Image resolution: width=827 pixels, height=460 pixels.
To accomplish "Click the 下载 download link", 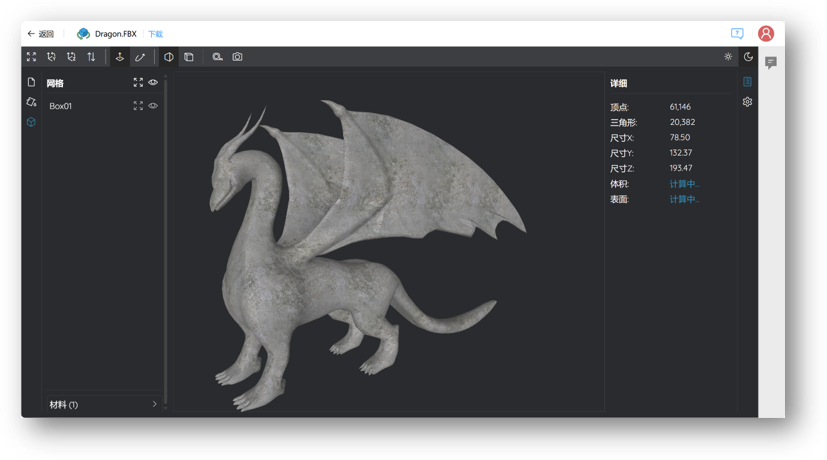I will (x=155, y=34).
